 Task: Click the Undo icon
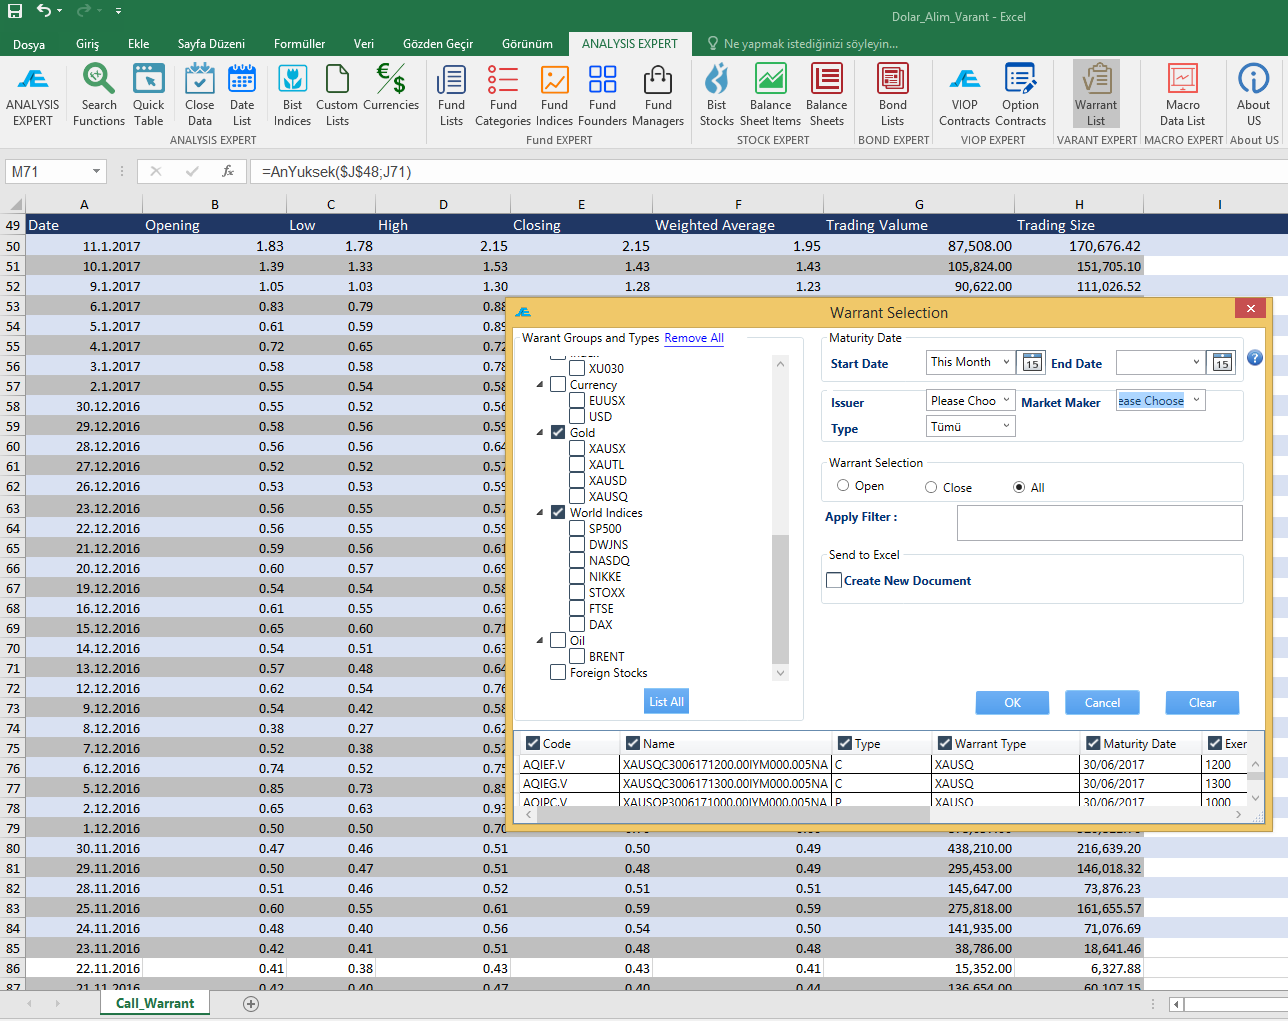44,11
